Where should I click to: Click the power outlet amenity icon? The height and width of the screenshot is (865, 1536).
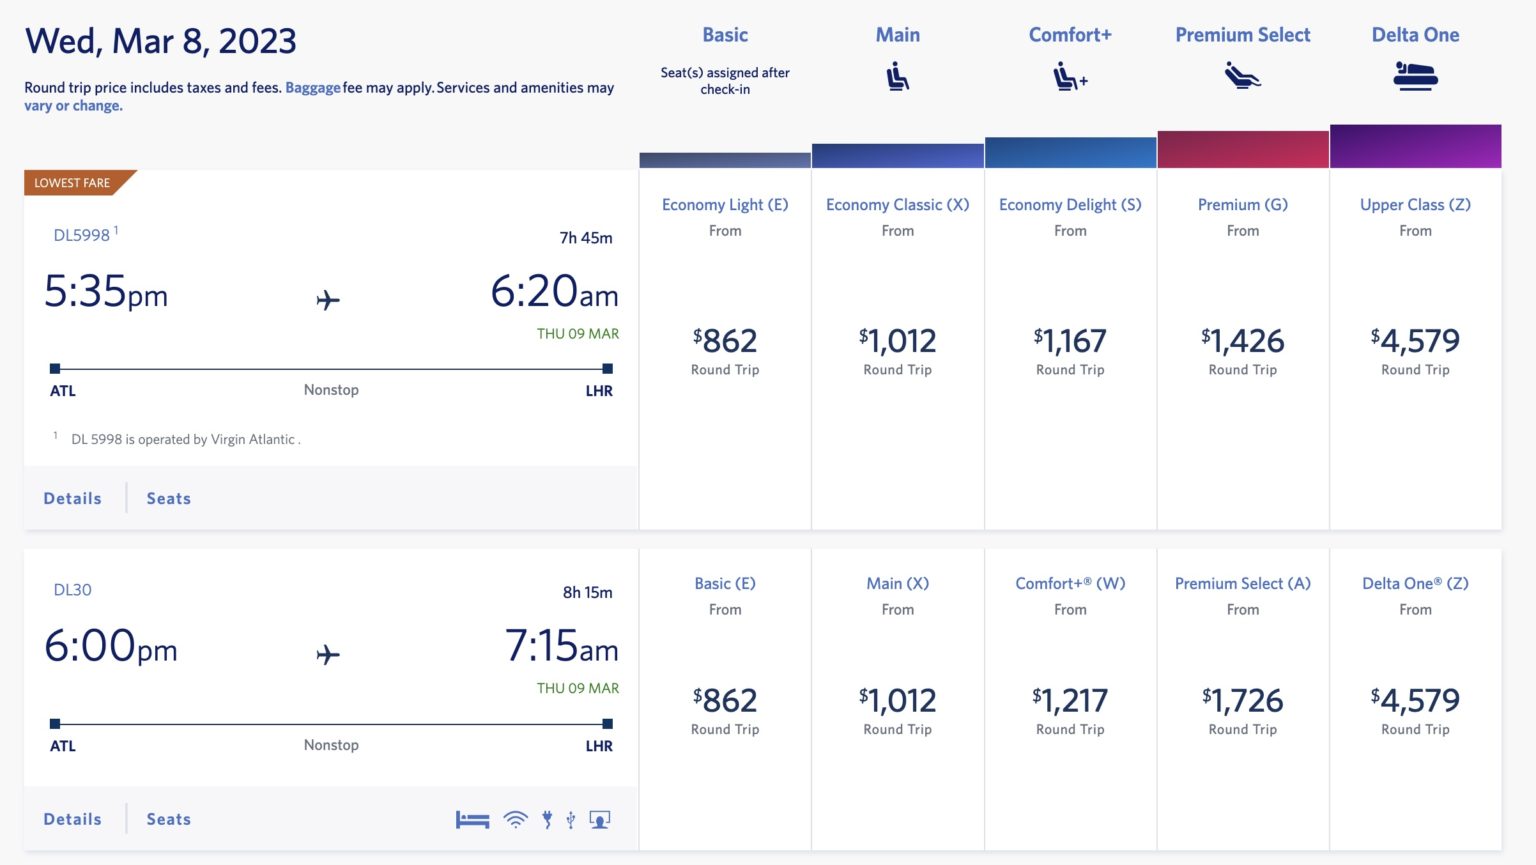click(x=546, y=818)
